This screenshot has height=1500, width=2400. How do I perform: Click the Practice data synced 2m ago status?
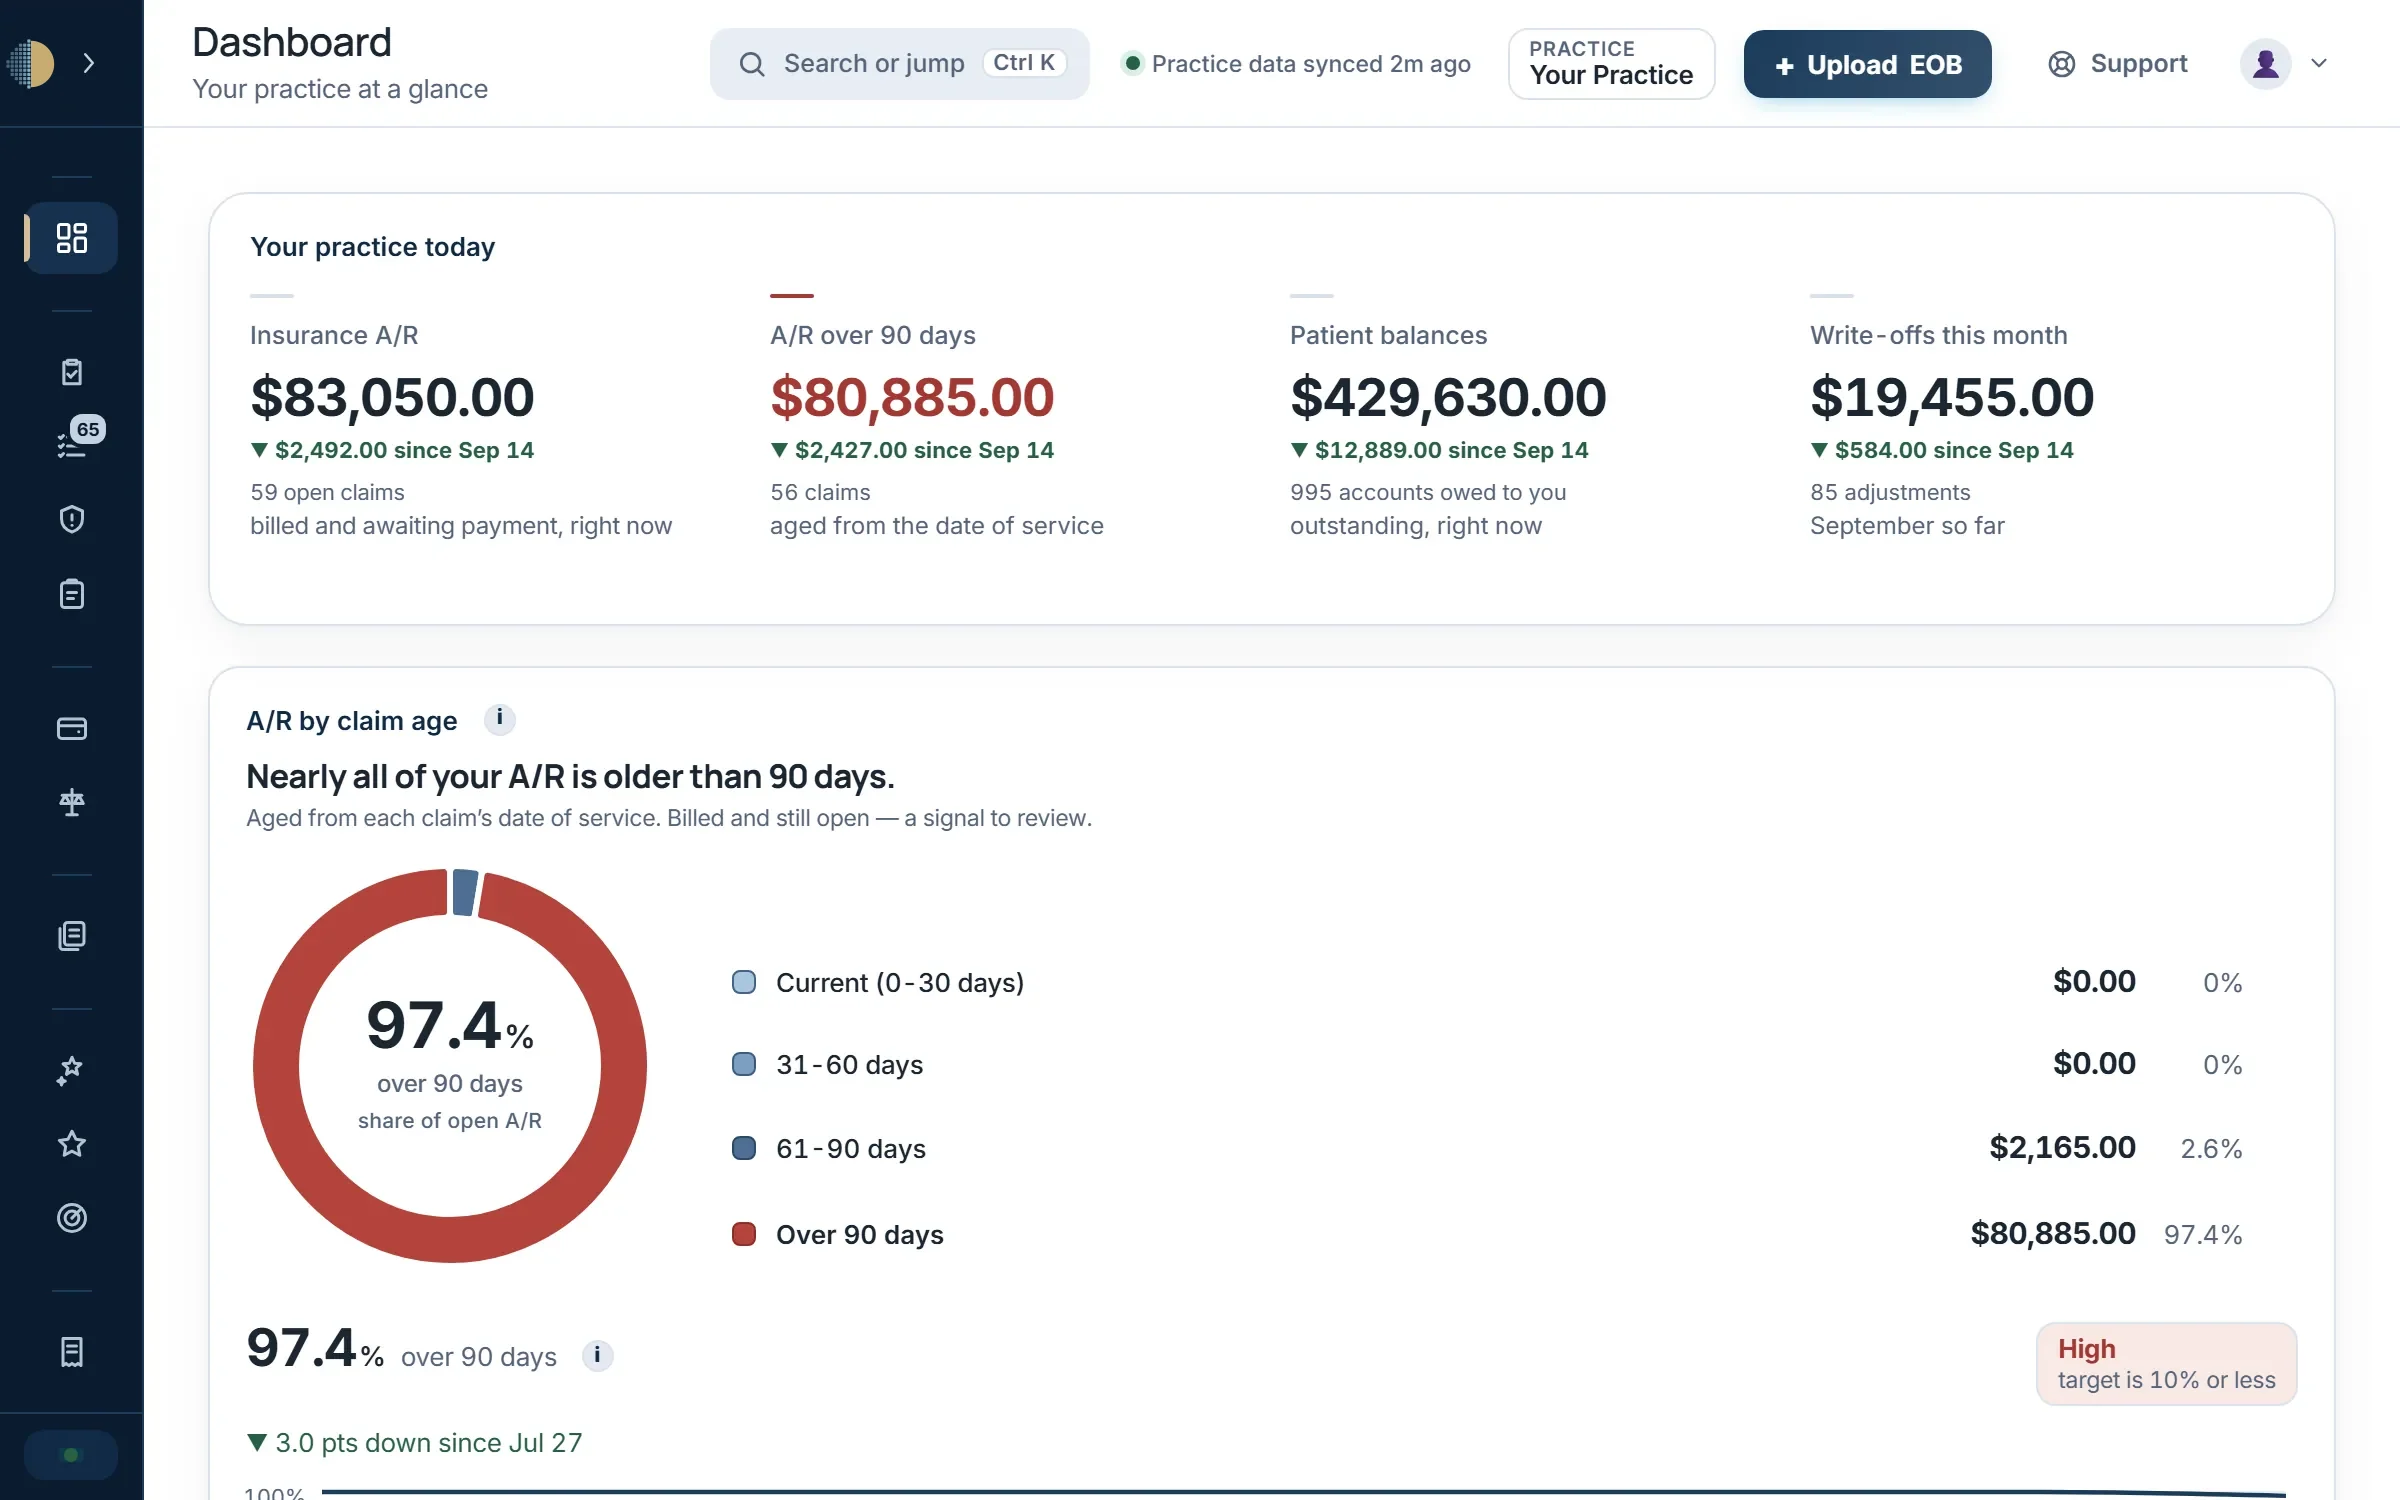(x=1297, y=64)
